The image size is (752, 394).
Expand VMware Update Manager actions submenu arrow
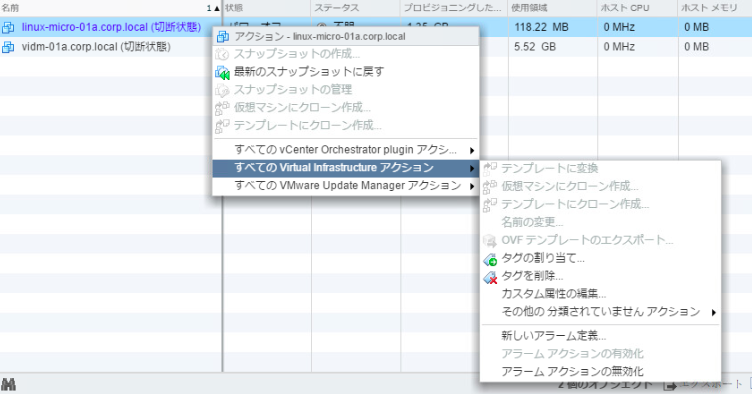[x=472, y=186]
